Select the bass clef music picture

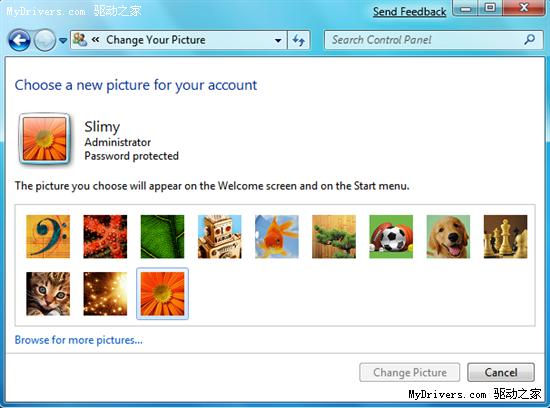[48, 236]
